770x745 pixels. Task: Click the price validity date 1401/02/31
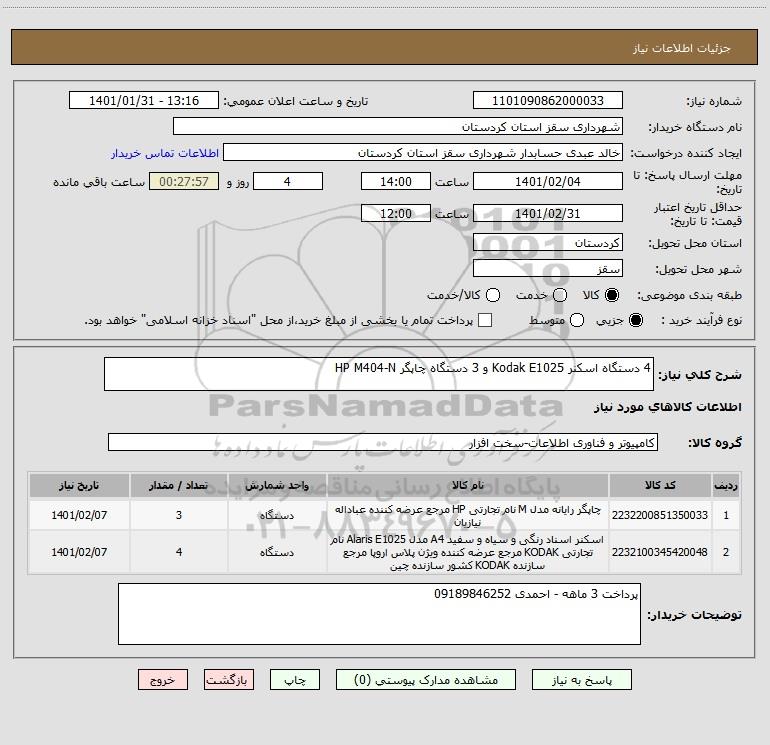548,213
